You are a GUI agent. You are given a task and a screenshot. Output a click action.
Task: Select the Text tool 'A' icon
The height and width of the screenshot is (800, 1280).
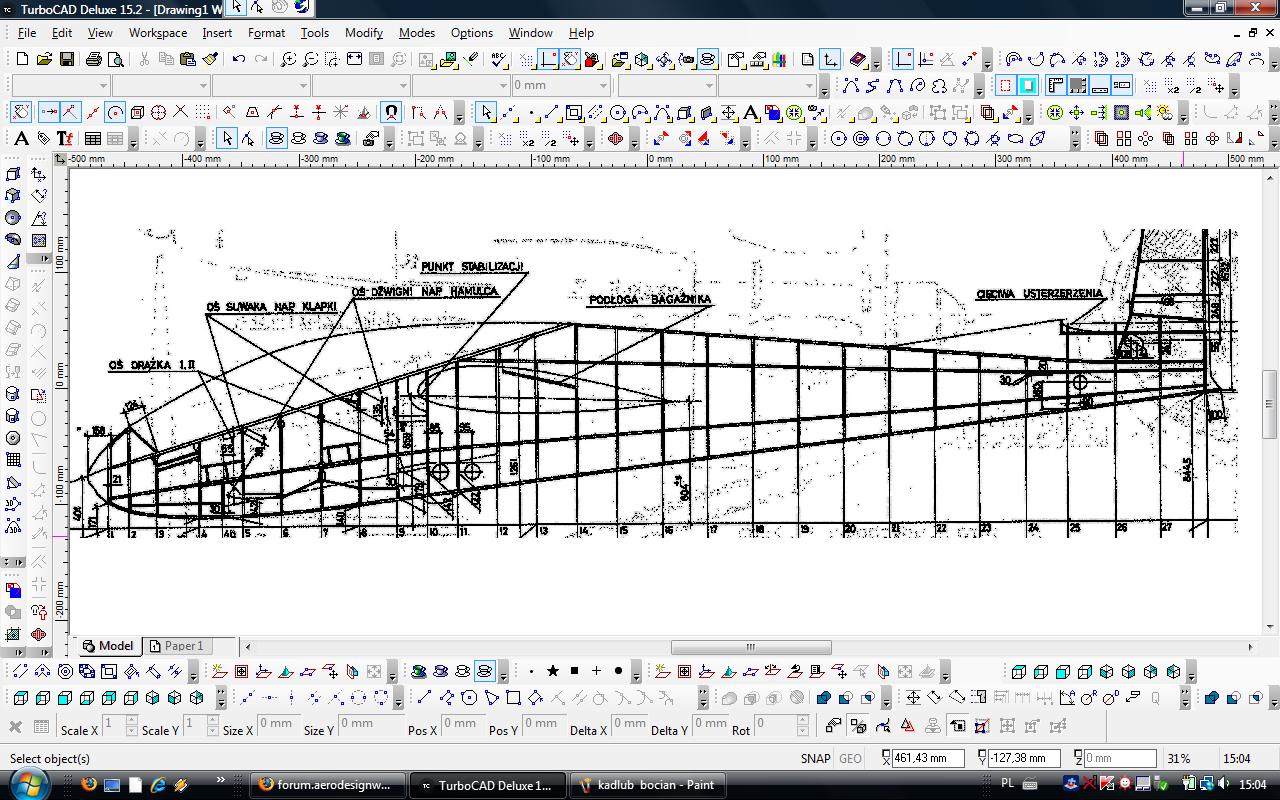coord(21,138)
